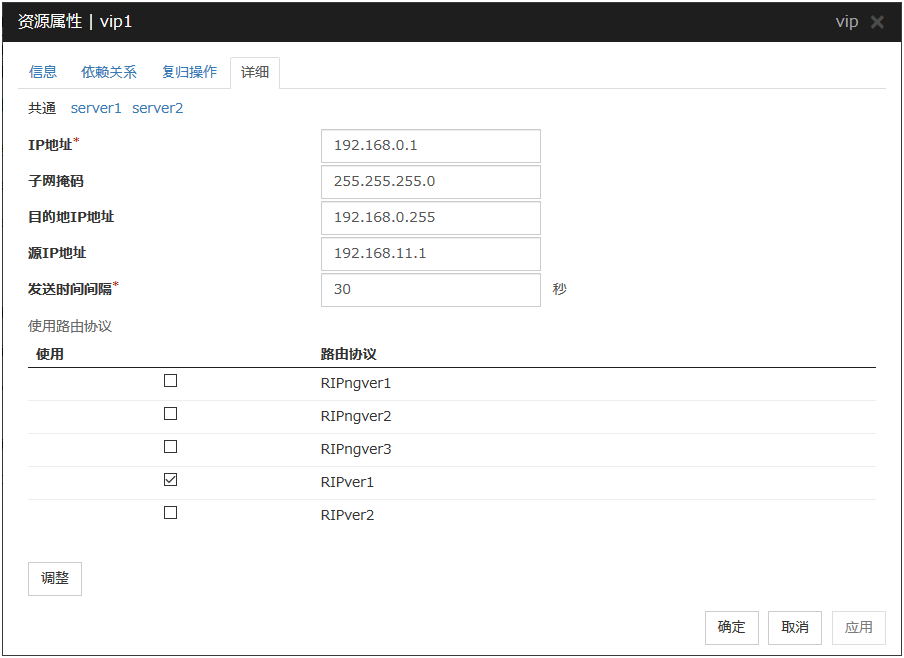Go to the 复归操作 tab
Image resolution: width=904 pixels, height=658 pixels.
pos(189,72)
